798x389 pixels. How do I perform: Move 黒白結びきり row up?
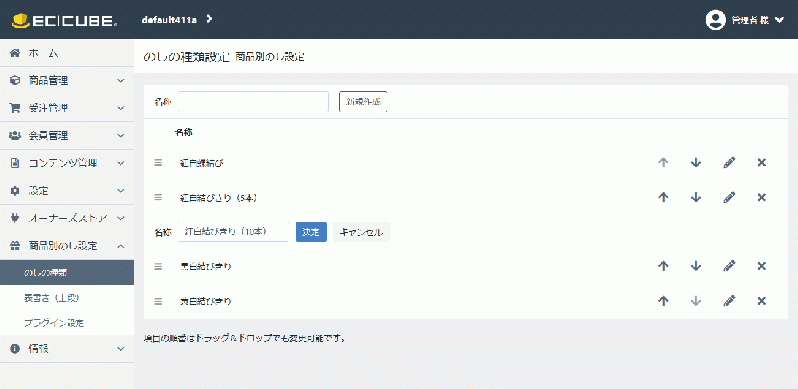tap(663, 266)
